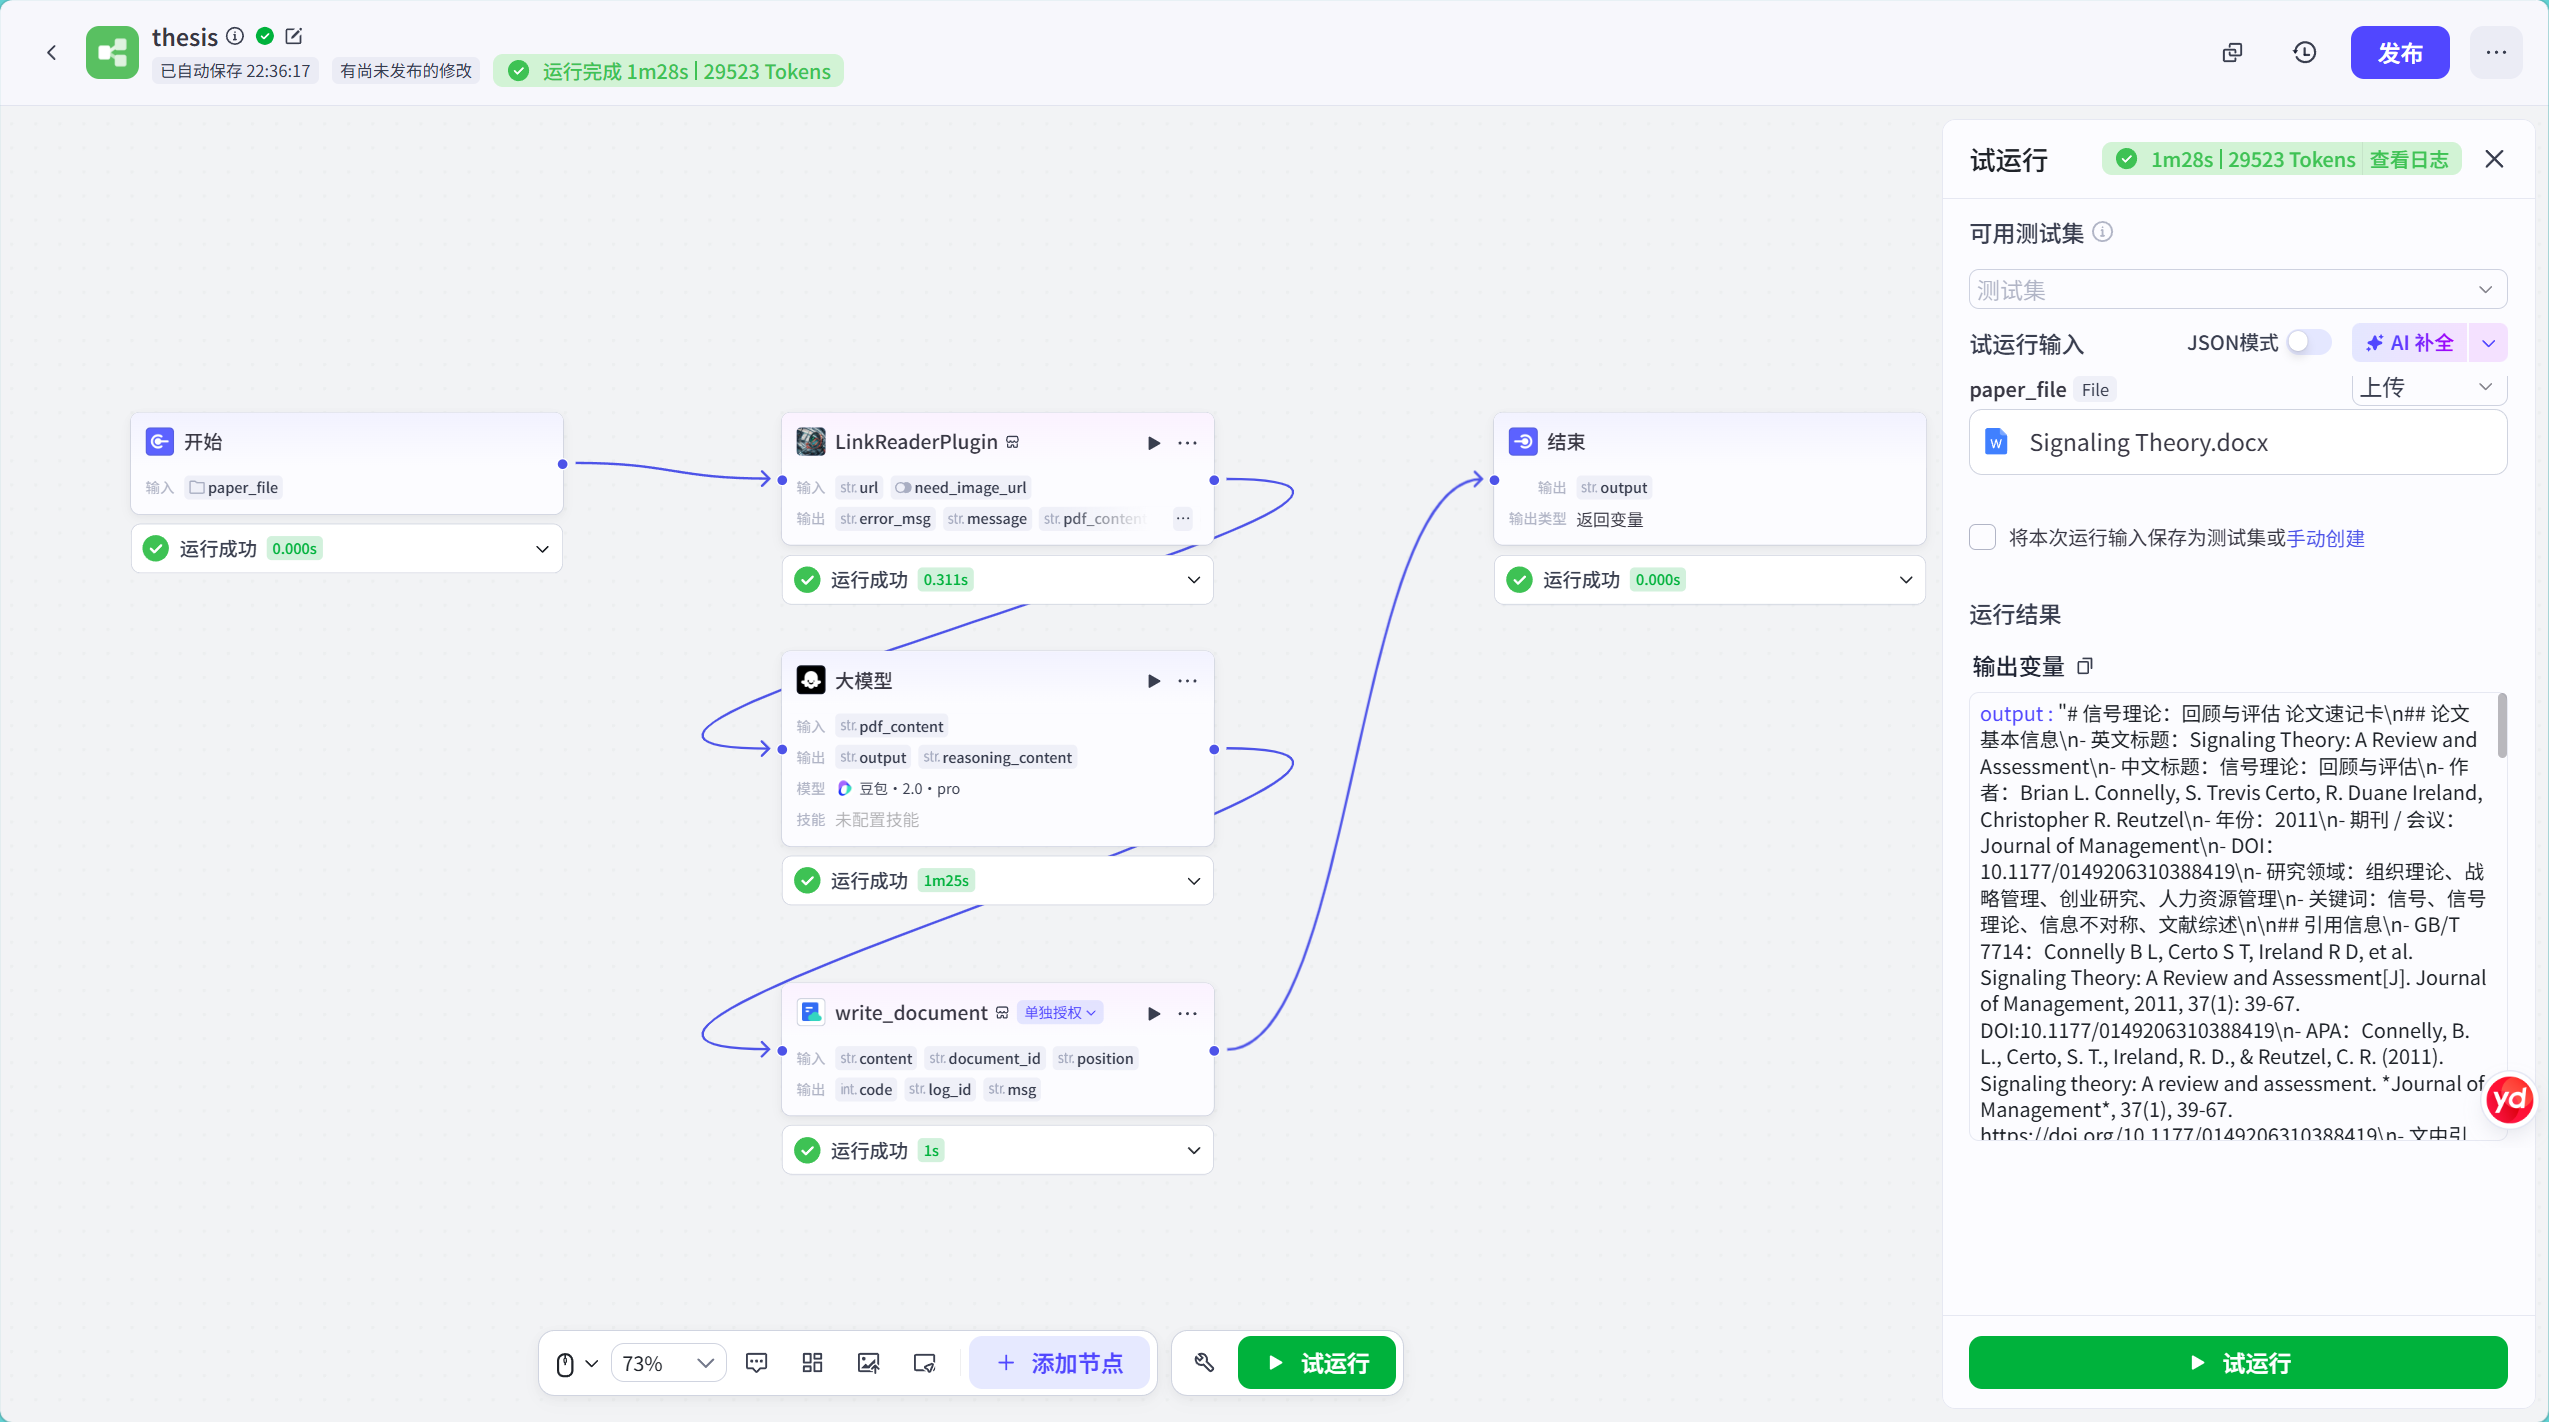Open the 查看日志 link

click(x=2409, y=159)
